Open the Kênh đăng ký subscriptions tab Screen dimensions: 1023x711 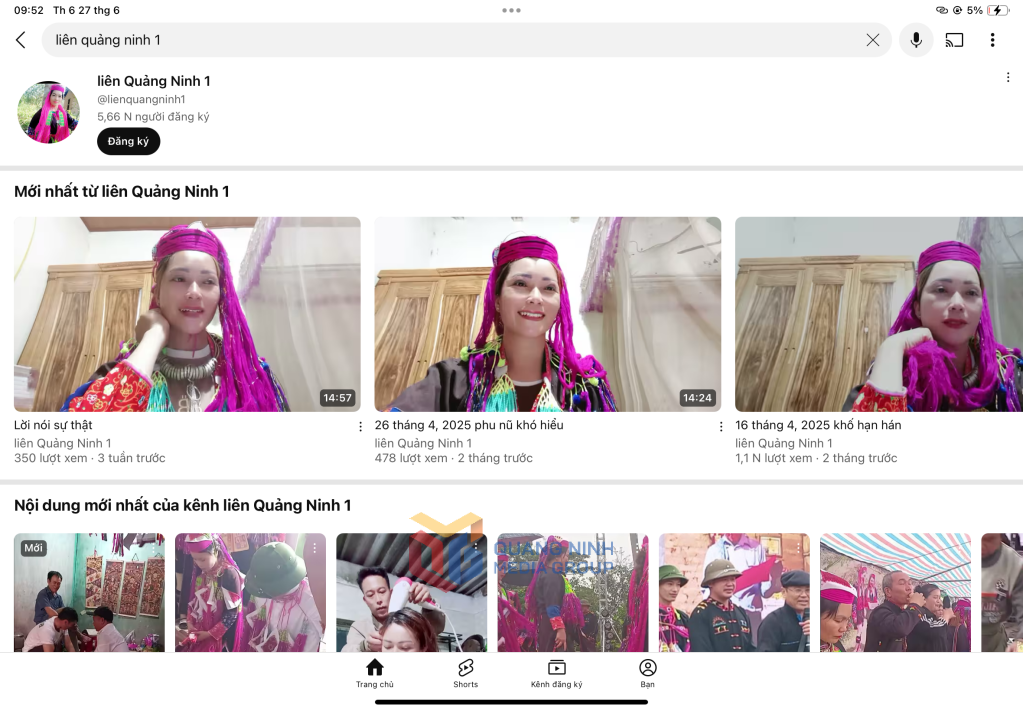556,673
